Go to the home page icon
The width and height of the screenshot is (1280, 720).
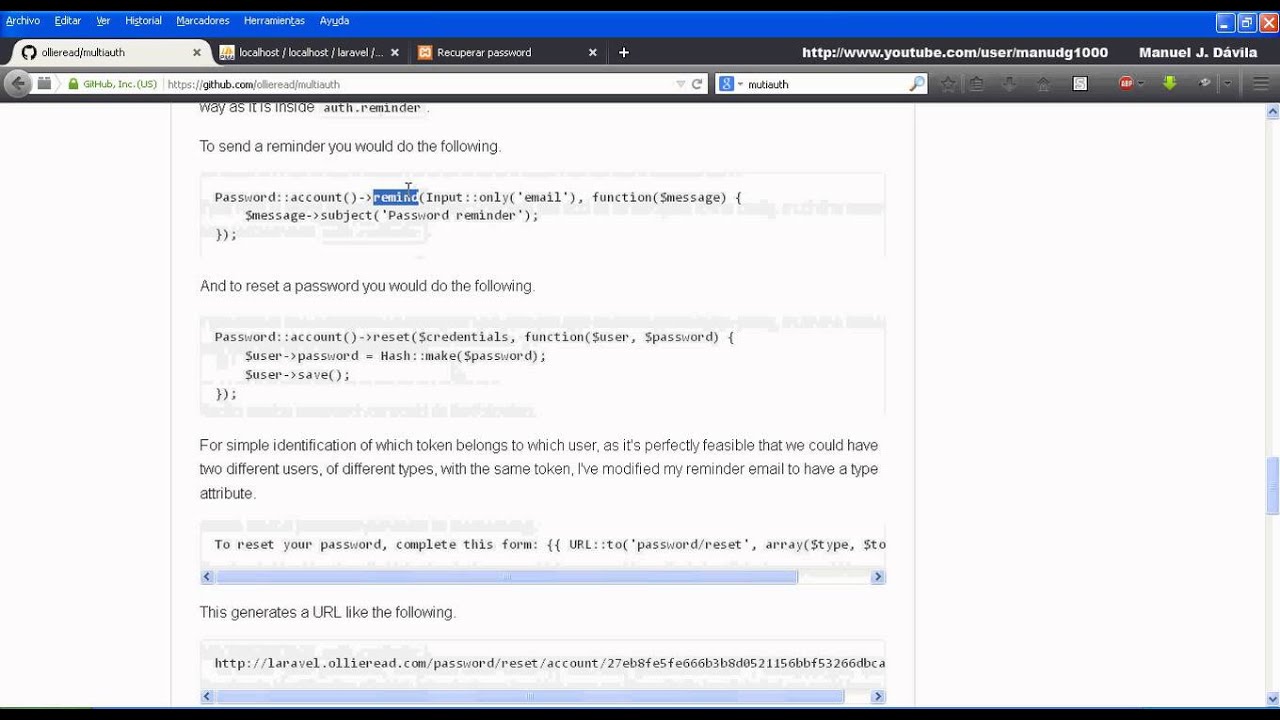[1043, 84]
